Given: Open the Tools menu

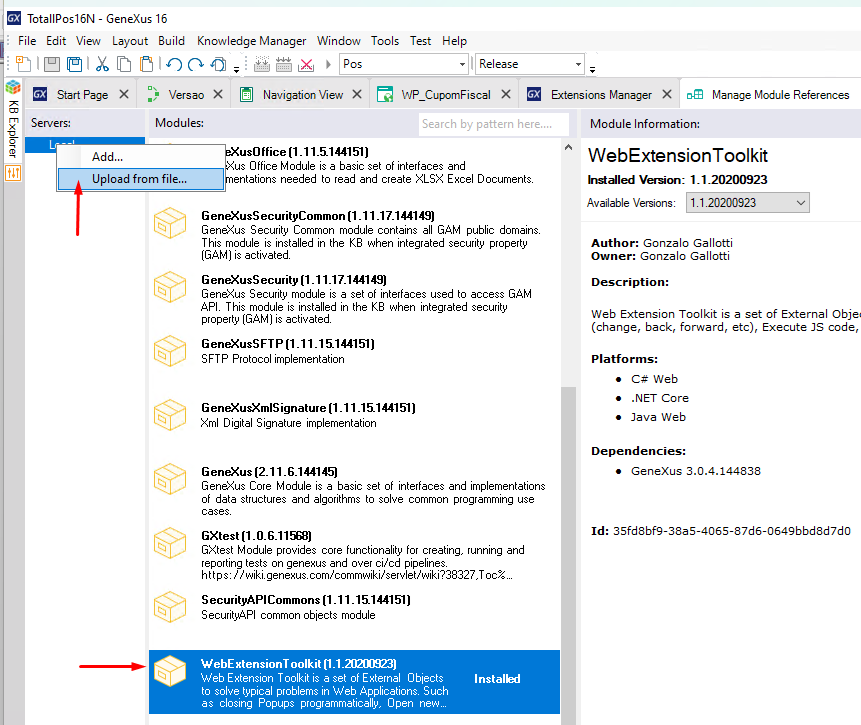Looking at the screenshot, I should click(384, 41).
